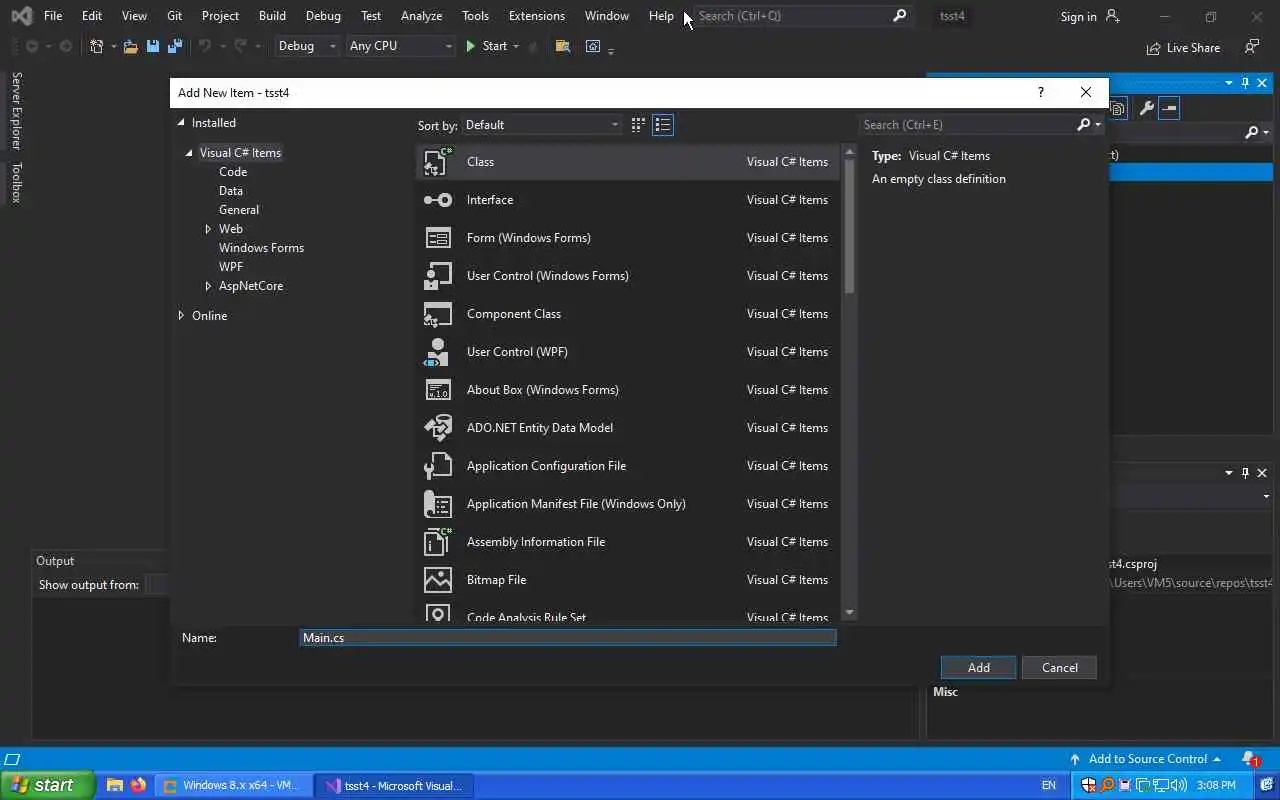Select the Data category
1280x800 pixels.
tap(231, 191)
